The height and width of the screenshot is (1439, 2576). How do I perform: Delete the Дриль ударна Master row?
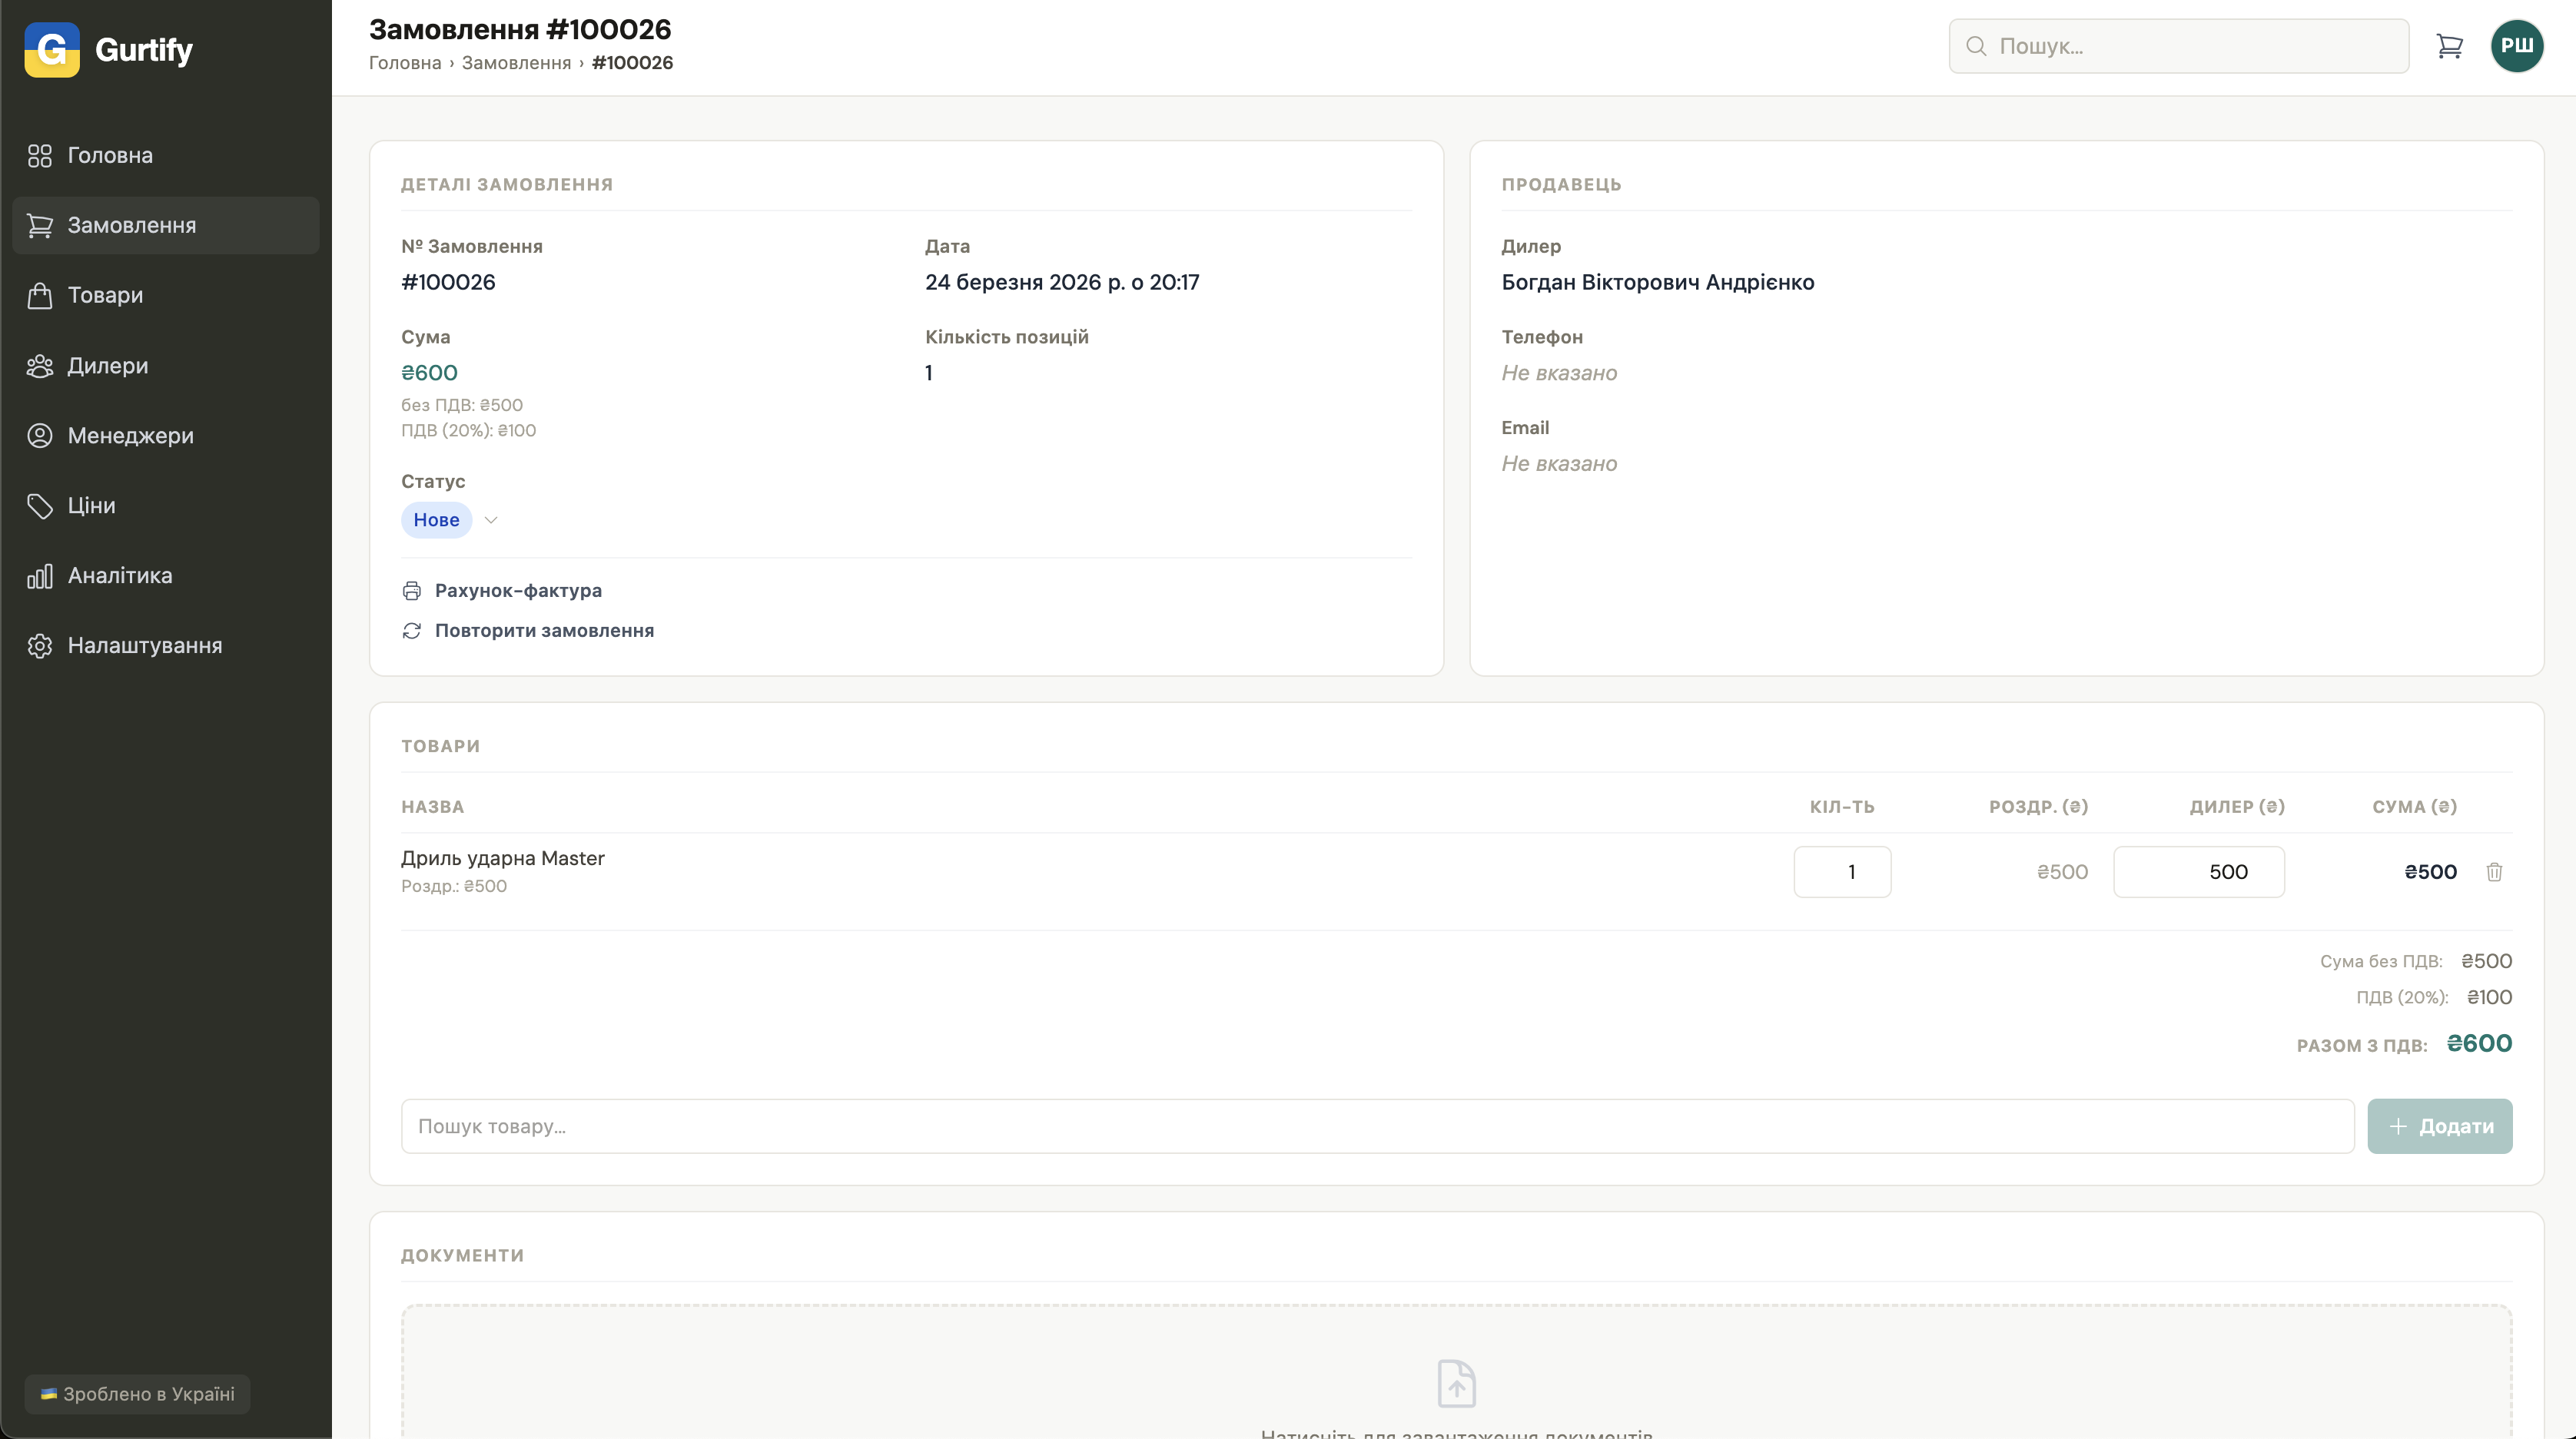(x=2494, y=872)
